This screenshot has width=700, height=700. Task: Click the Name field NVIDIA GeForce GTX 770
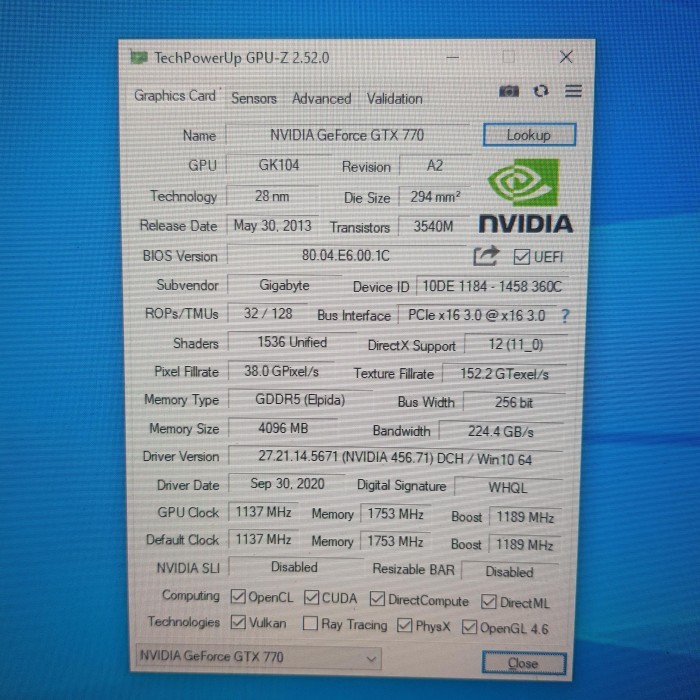(x=347, y=134)
